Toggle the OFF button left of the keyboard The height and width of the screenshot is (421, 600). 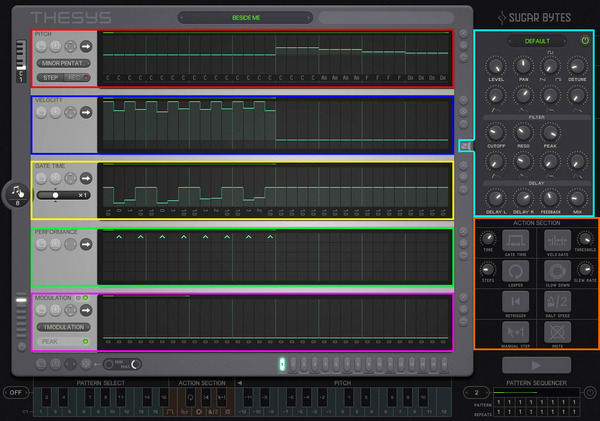pos(16,392)
